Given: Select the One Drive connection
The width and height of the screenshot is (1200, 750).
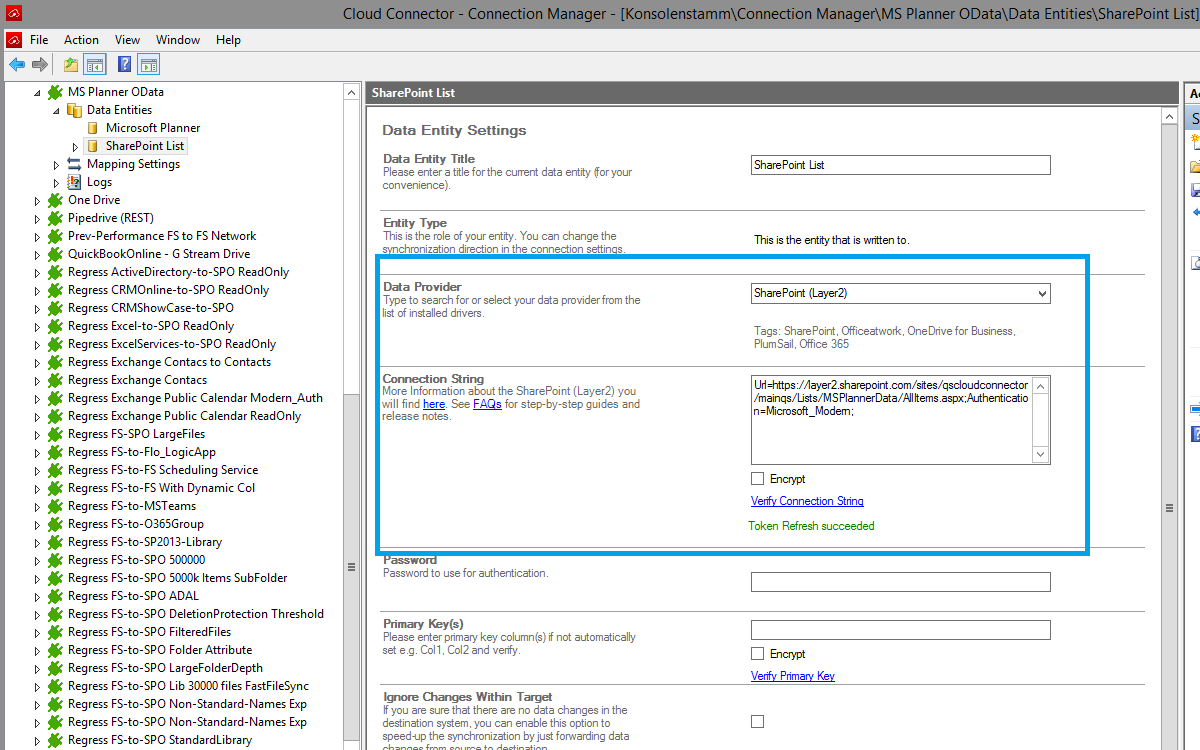Looking at the screenshot, I should [93, 200].
